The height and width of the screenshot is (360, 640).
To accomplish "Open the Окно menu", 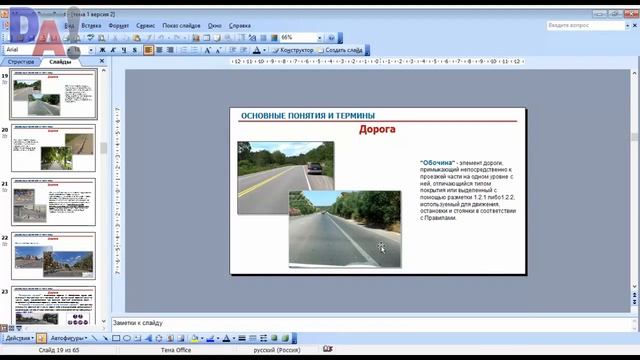I will pyautogui.click(x=214, y=26).
